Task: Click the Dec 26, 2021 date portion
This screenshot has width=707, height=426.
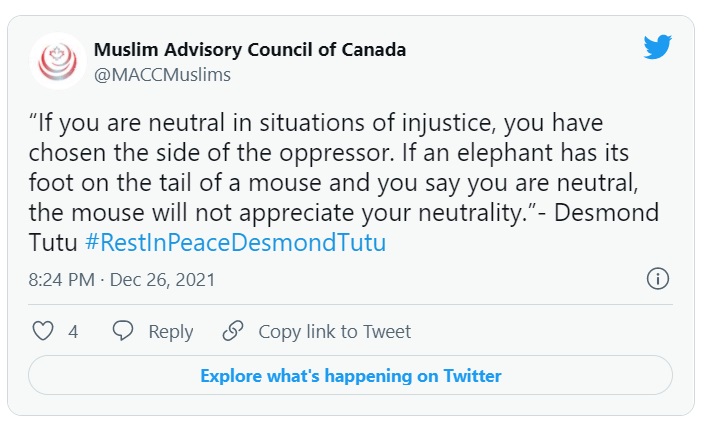Action: [163, 280]
